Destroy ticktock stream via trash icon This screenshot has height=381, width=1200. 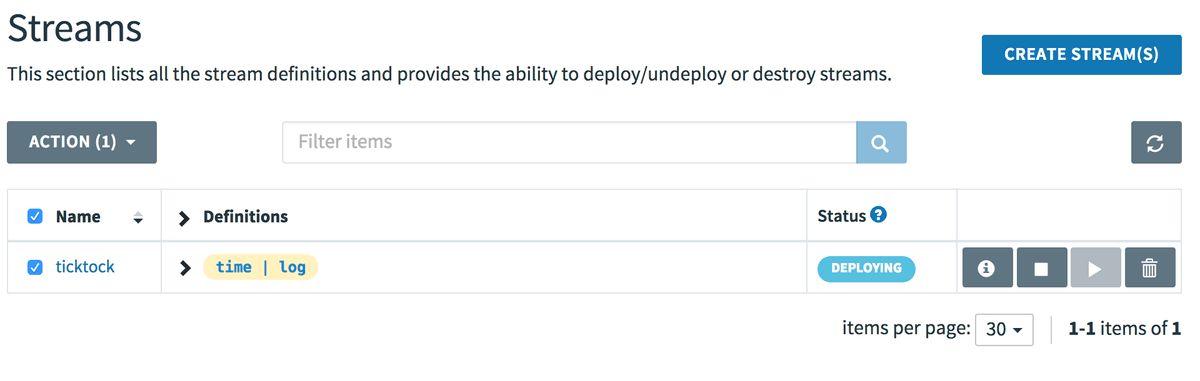[1150, 268]
